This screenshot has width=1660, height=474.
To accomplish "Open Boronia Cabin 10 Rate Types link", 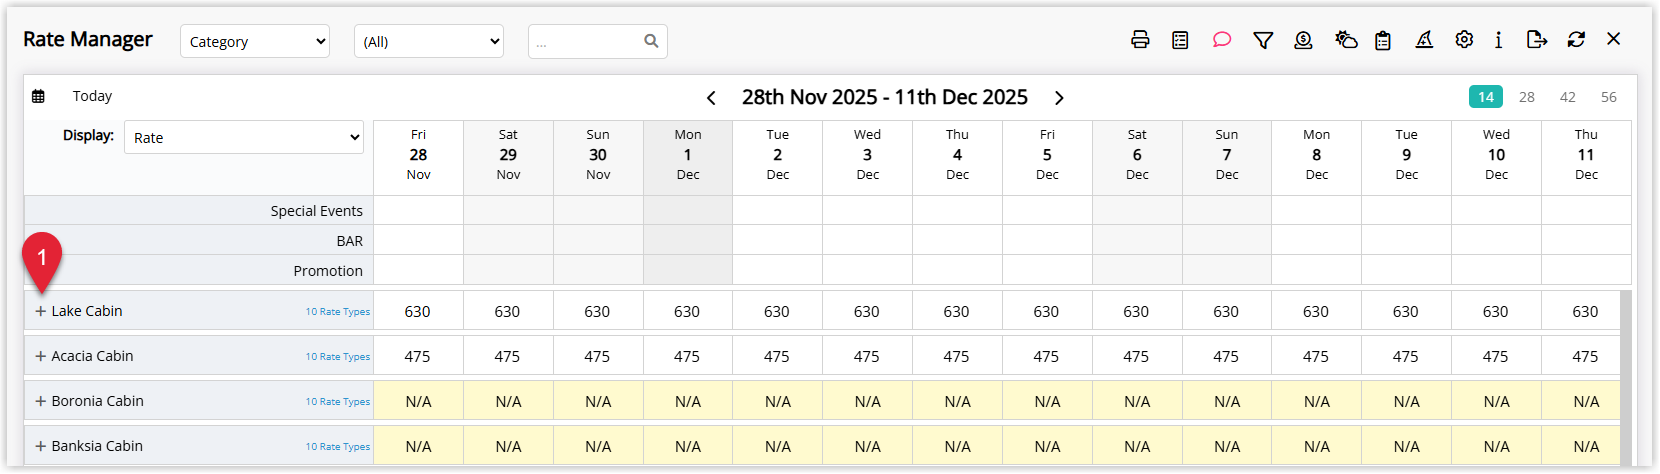I will coord(338,402).
